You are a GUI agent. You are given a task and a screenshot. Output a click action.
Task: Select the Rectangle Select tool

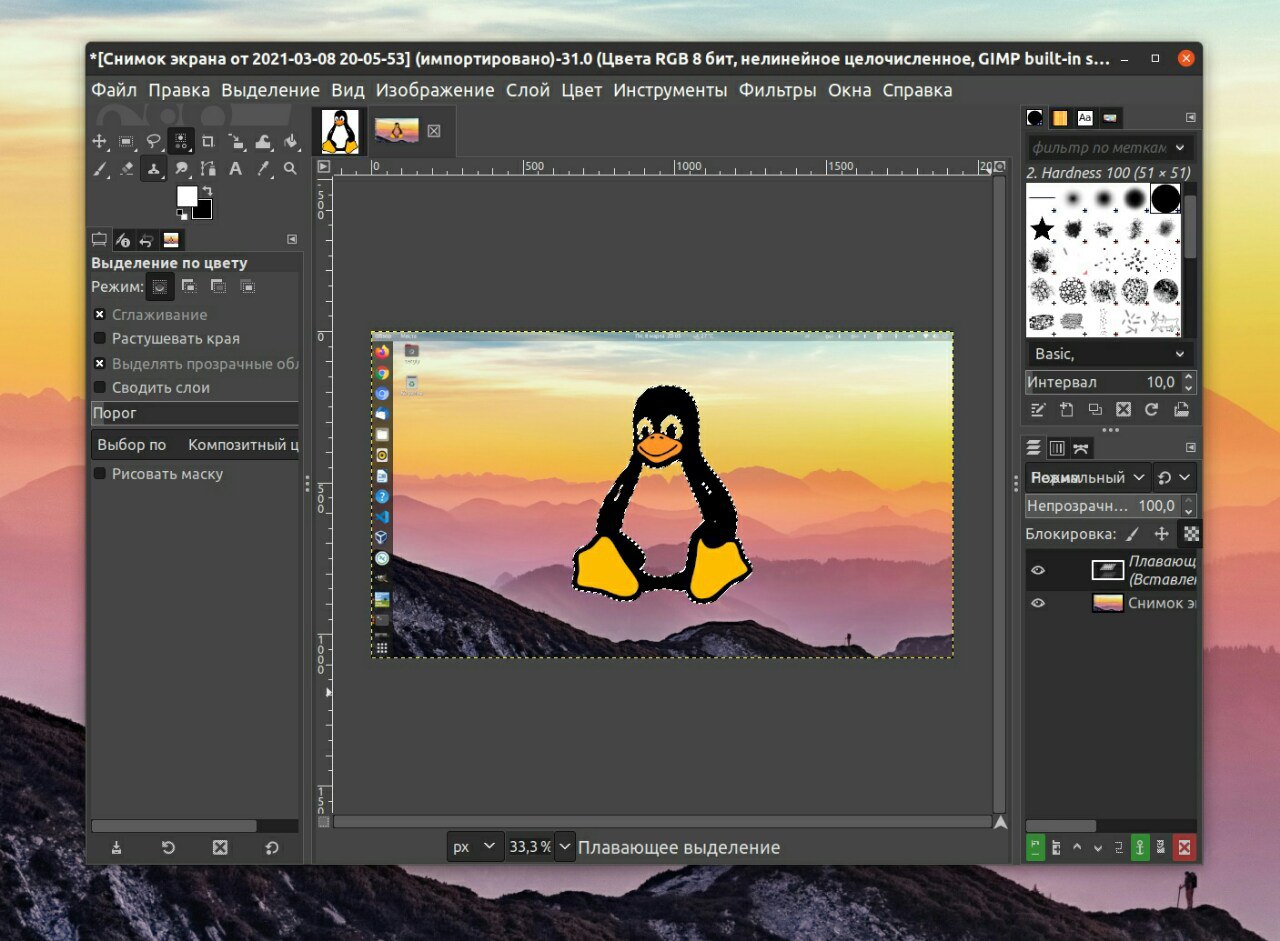(x=126, y=141)
